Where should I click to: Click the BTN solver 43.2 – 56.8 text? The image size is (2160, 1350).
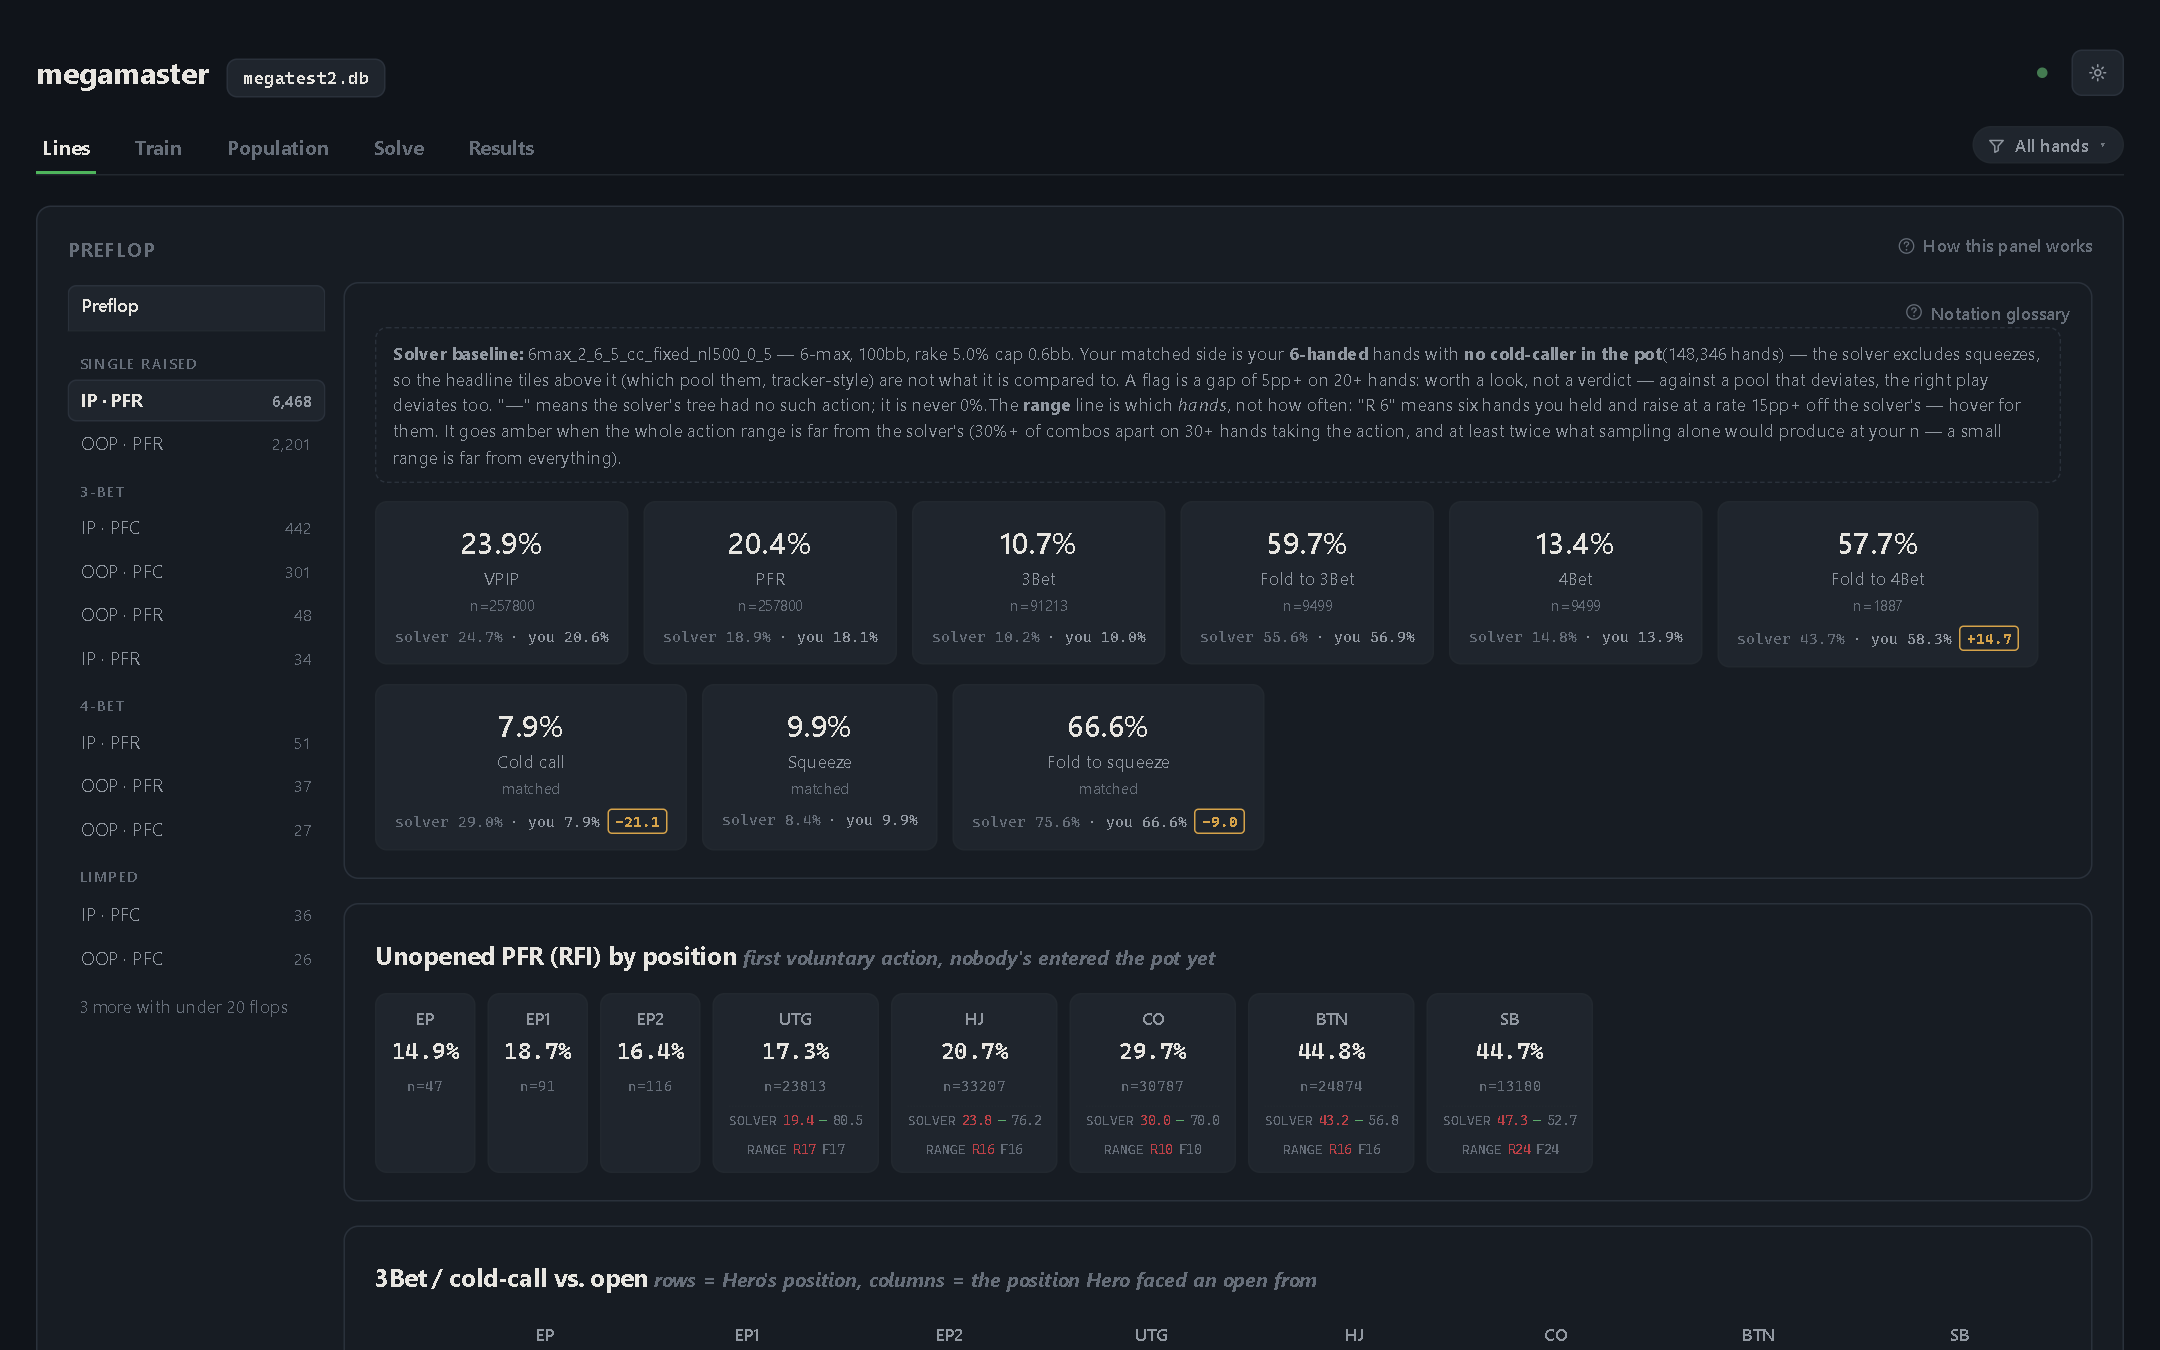click(1331, 1121)
